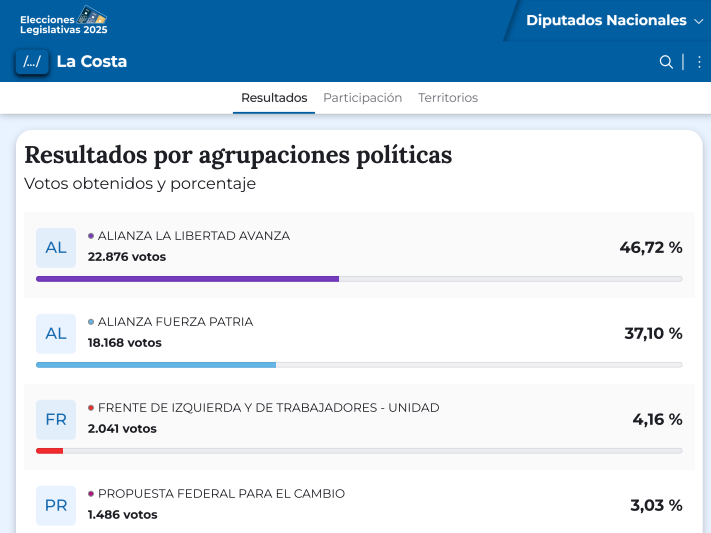The height and width of the screenshot is (533, 711).
Task: Click the red Frente de Izquierda progress bar
Action: coord(50,451)
